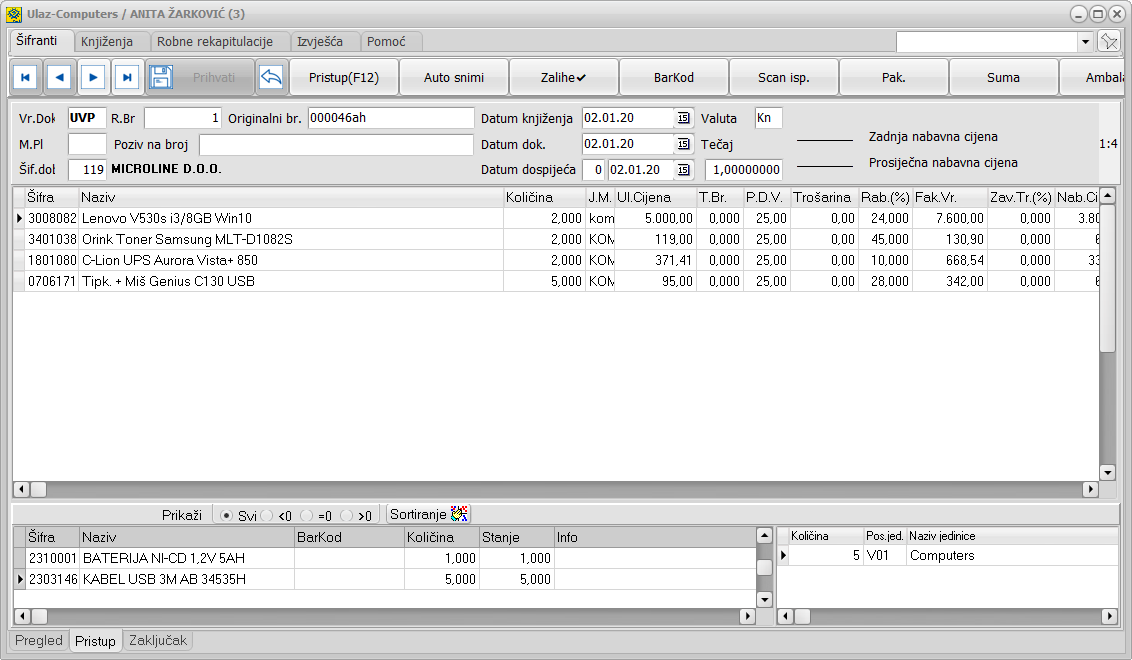Image resolution: width=1132 pixels, height=660 pixels.
Task: Click the Valuta field showing Kn
Action: (x=768, y=118)
